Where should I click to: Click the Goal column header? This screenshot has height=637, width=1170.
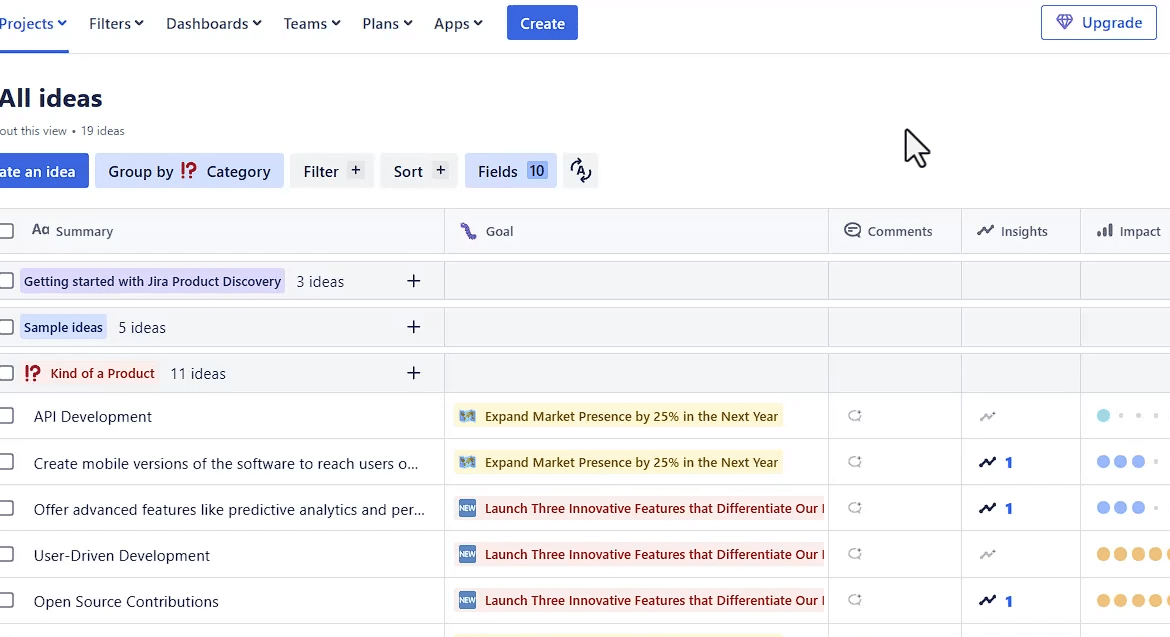(499, 231)
